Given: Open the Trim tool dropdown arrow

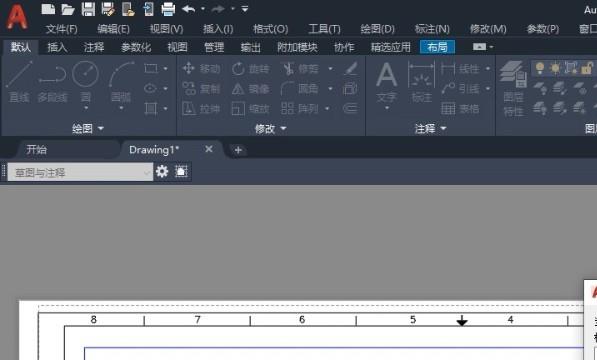Looking at the screenshot, I should tap(330, 68).
